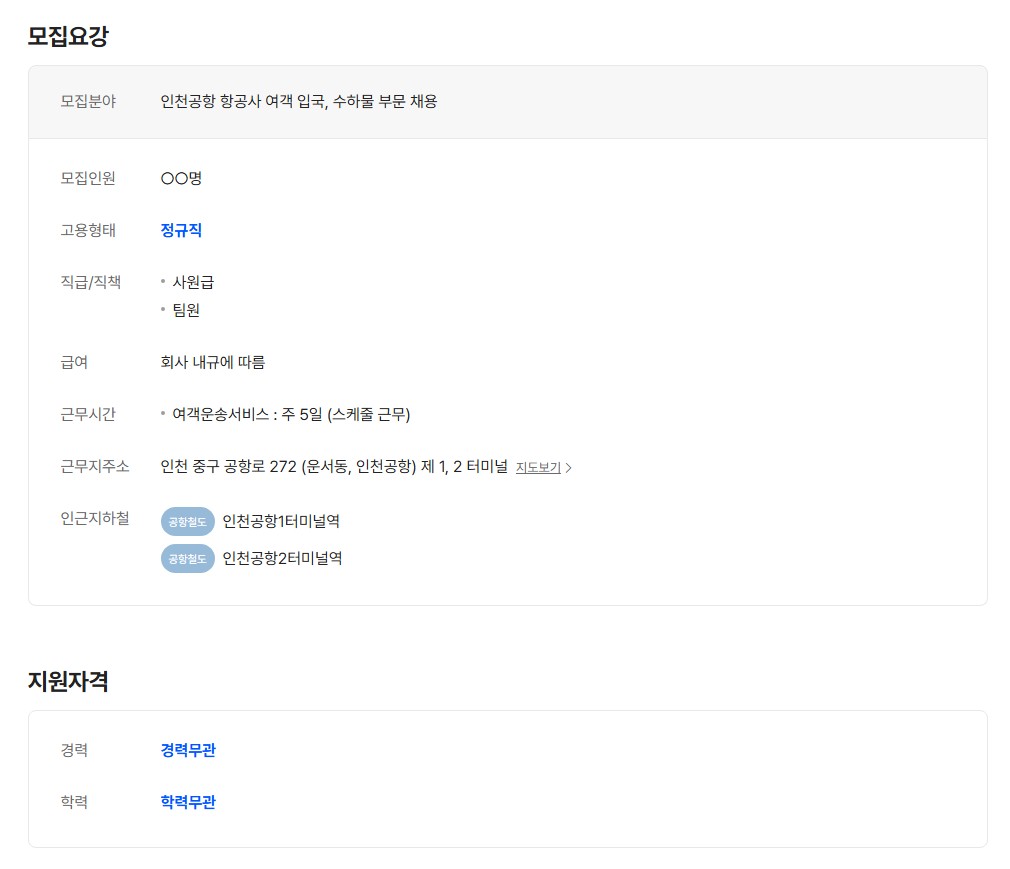1010x869 pixels.
Task: Click the 여객운송서비스 주 5일 working hours text
Action: [291, 414]
